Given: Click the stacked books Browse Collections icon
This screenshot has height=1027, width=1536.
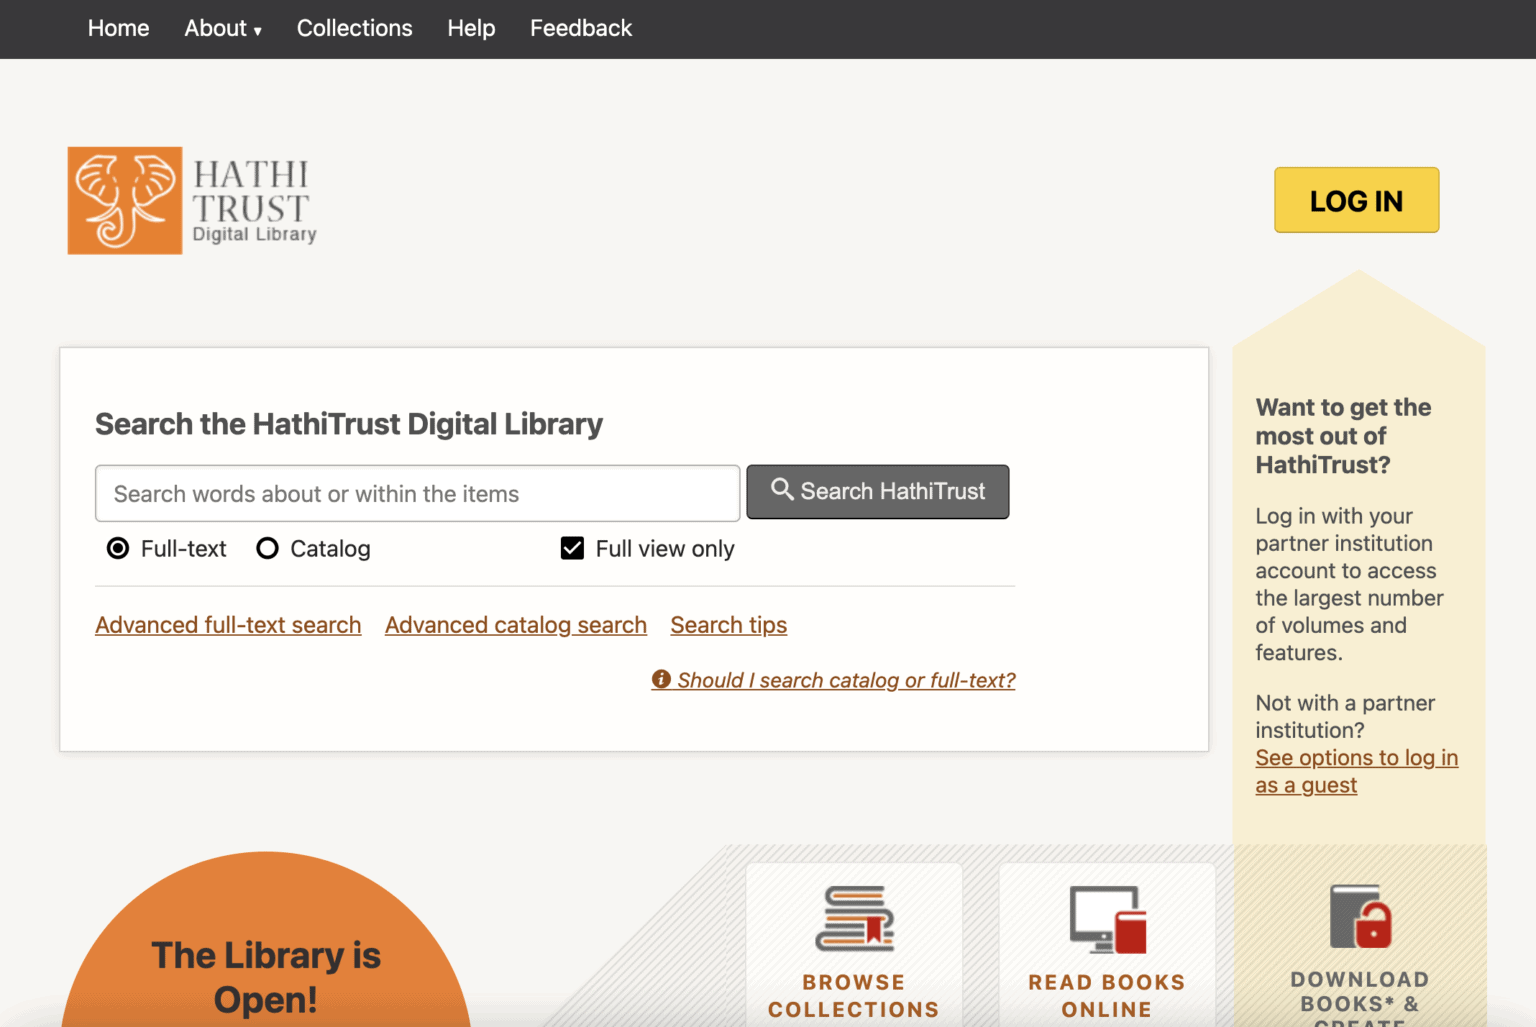Looking at the screenshot, I should click(853, 917).
